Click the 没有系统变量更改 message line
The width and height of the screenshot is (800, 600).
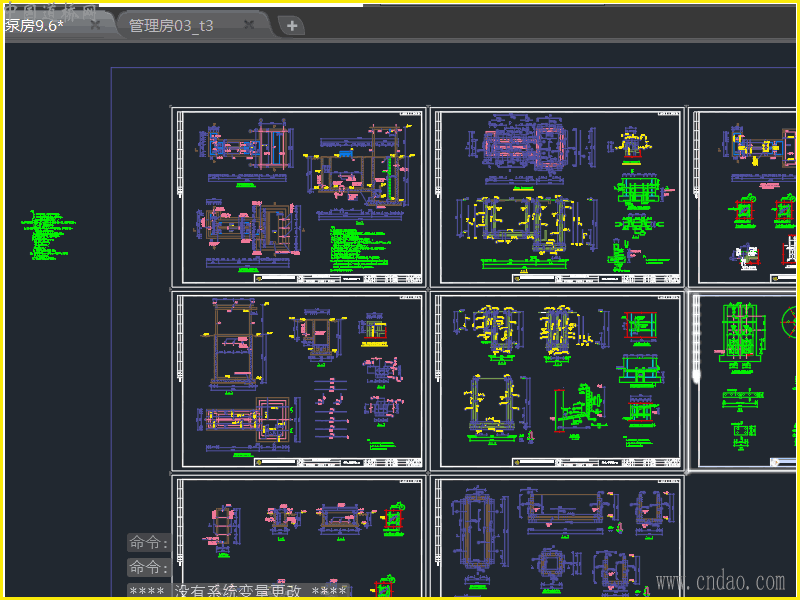pyautogui.click(x=238, y=591)
